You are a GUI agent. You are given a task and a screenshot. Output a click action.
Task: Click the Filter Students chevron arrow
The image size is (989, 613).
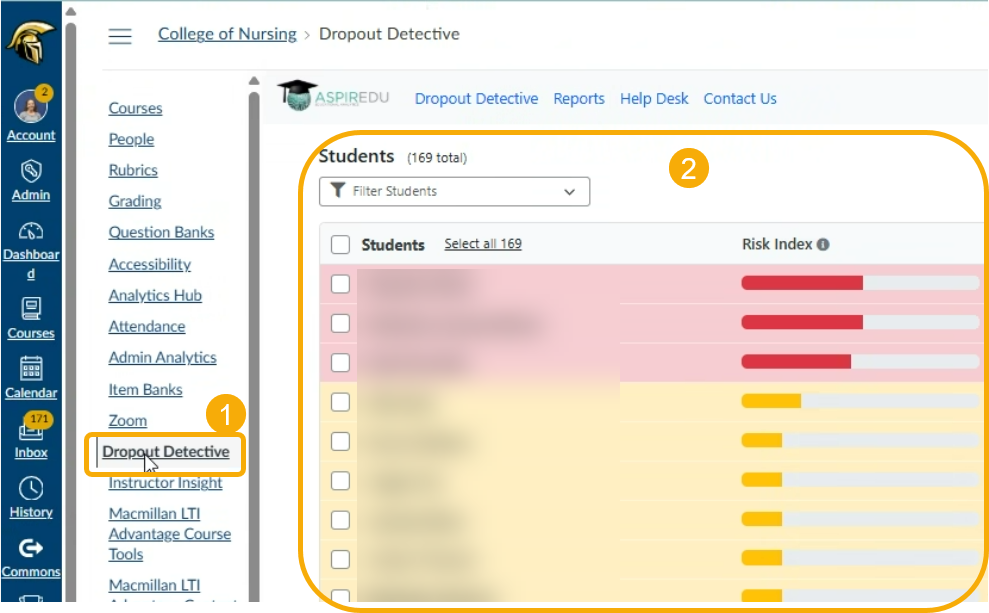[570, 192]
